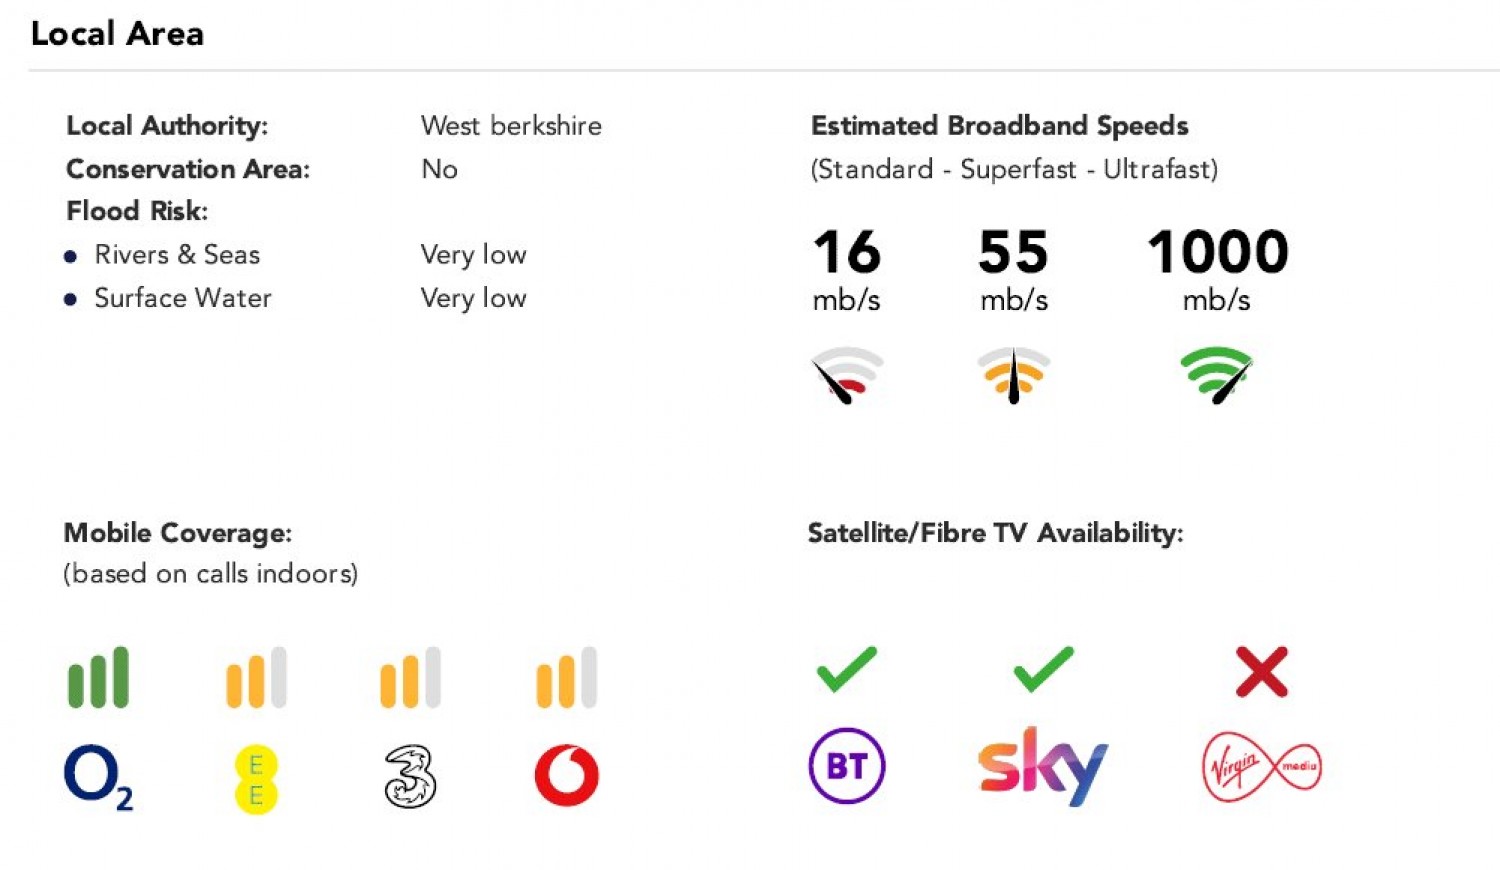Click the O2 network logo
Viewport: 1500px width, 870px height.
[x=96, y=776]
